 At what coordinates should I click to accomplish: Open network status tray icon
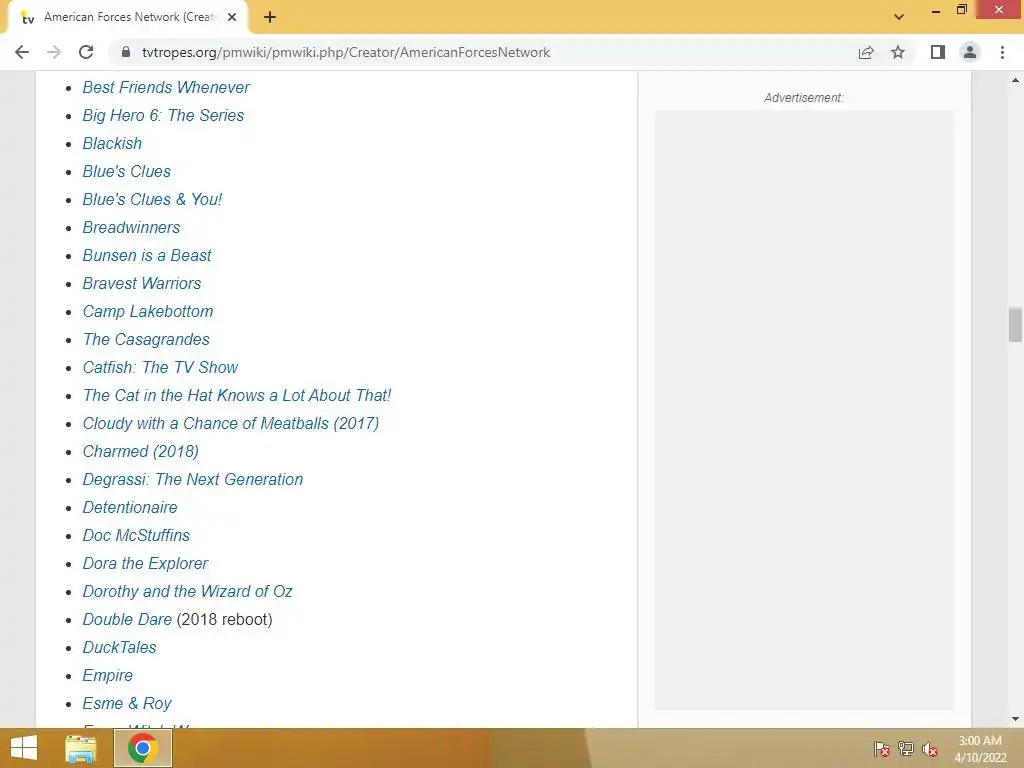tap(906, 749)
